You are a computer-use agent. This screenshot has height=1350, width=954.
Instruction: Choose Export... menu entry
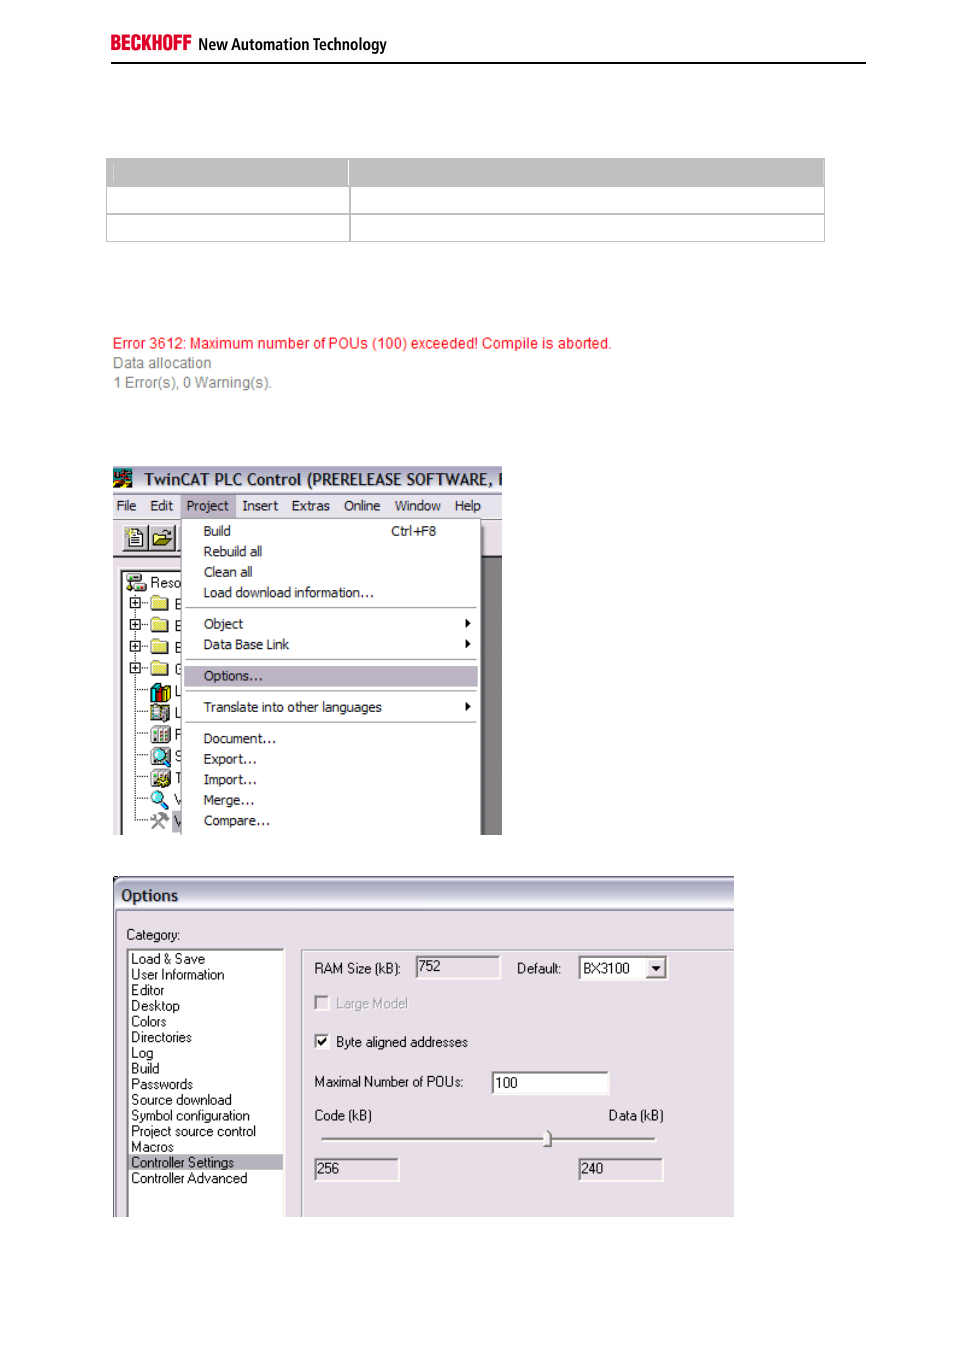point(330,759)
